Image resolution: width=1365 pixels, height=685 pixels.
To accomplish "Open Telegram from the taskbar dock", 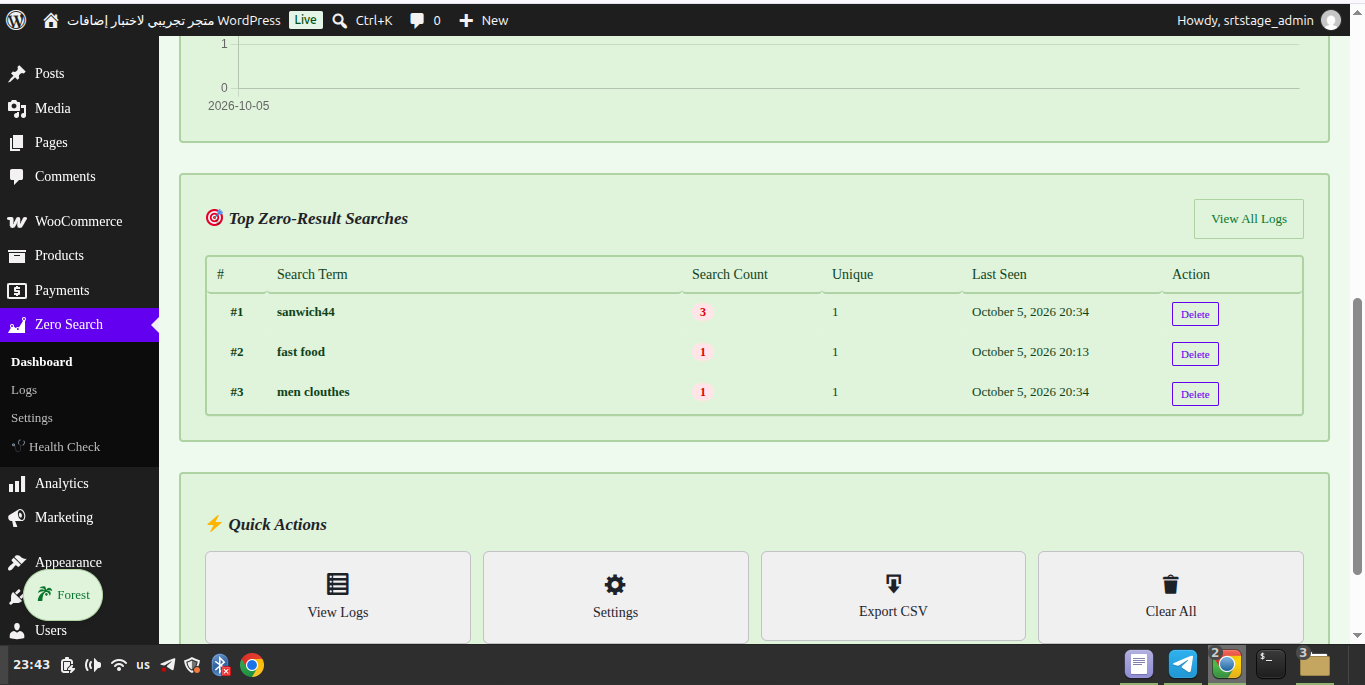I will tap(1183, 664).
